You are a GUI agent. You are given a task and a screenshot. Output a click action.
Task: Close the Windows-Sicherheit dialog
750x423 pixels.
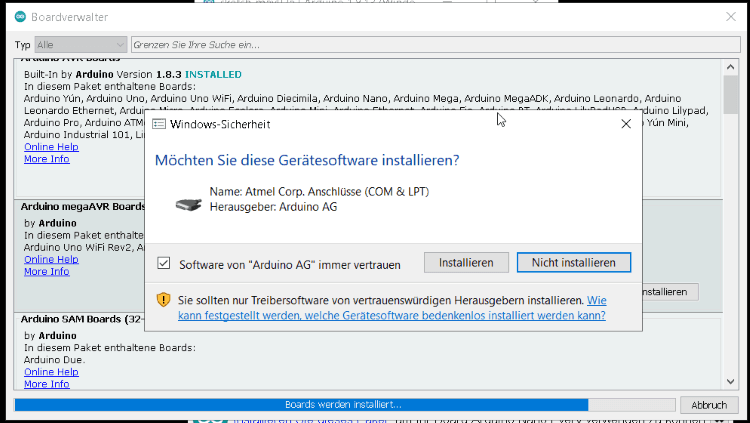tap(626, 124)
